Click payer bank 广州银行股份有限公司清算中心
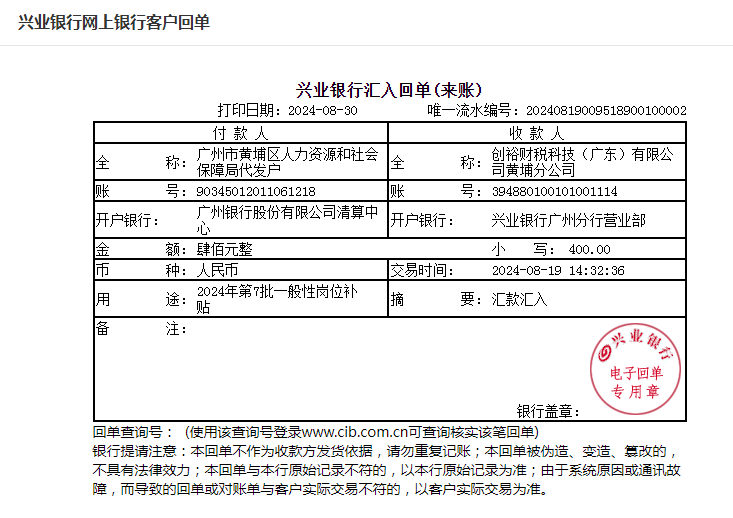 pyautogui.click(x=287, y=220)
